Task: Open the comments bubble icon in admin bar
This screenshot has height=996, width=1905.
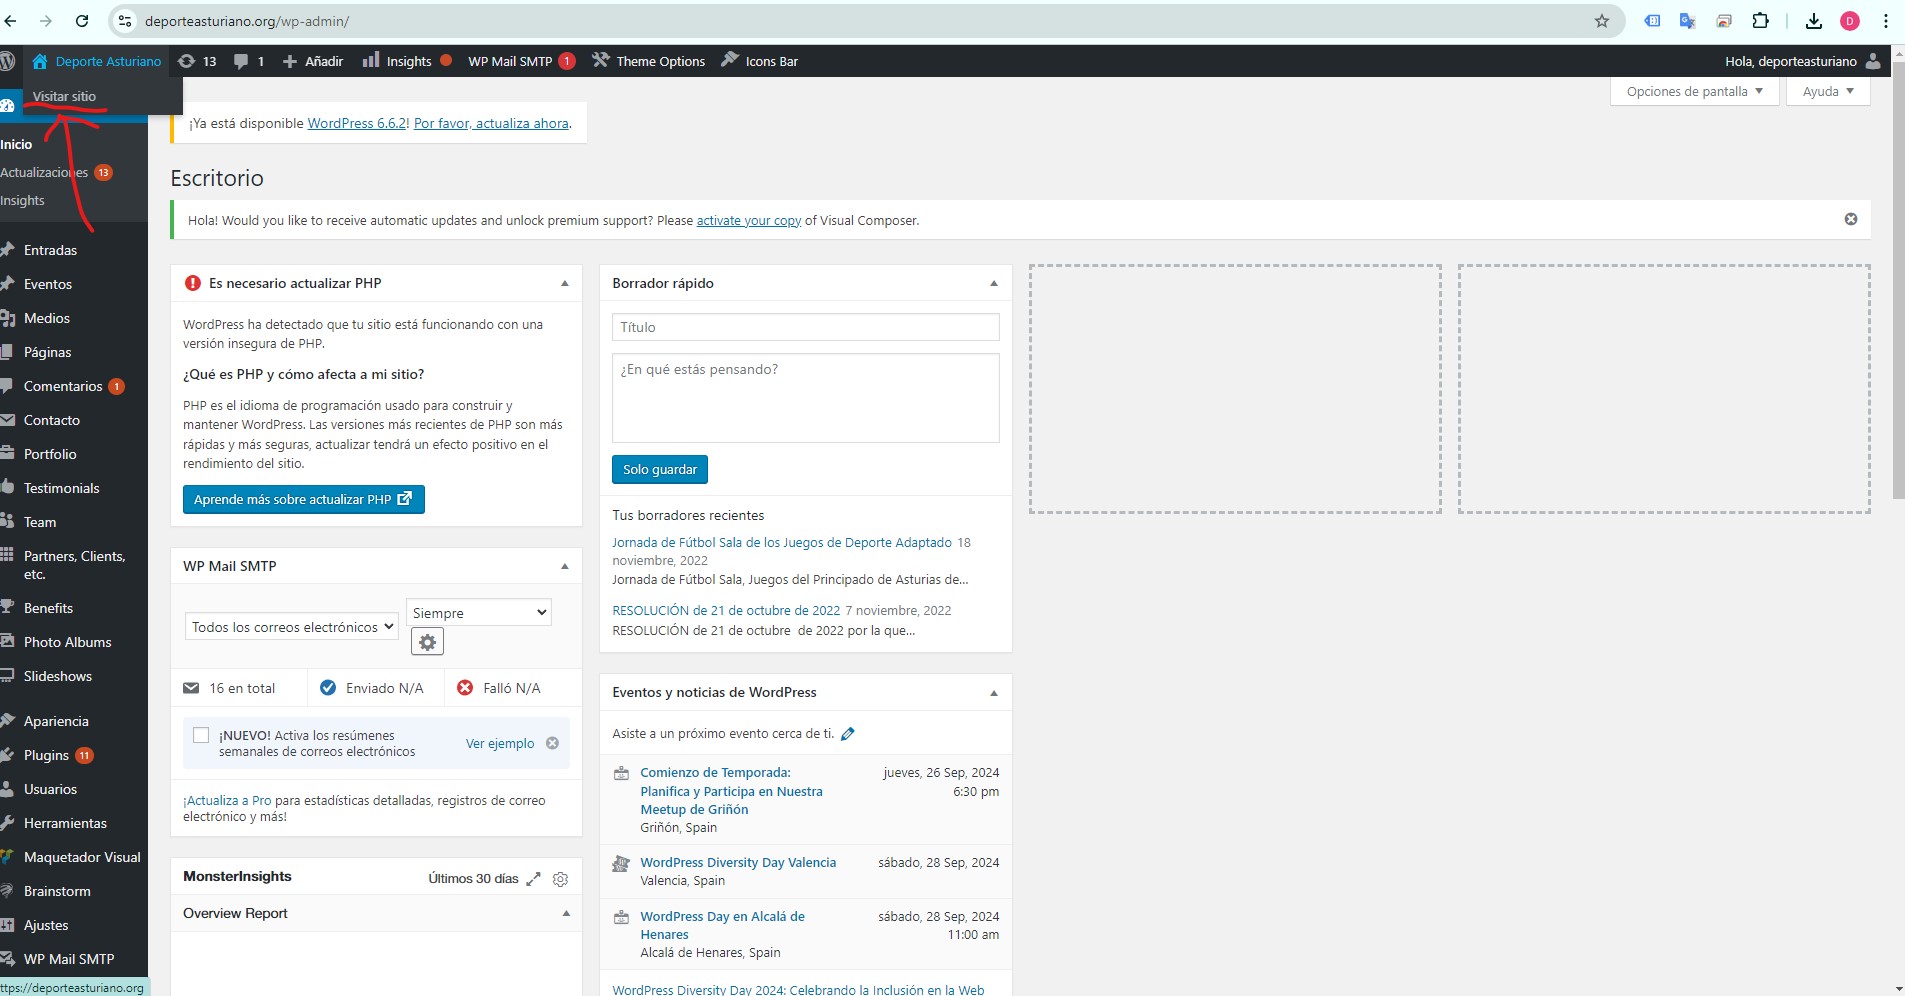Action: point(241,62)
